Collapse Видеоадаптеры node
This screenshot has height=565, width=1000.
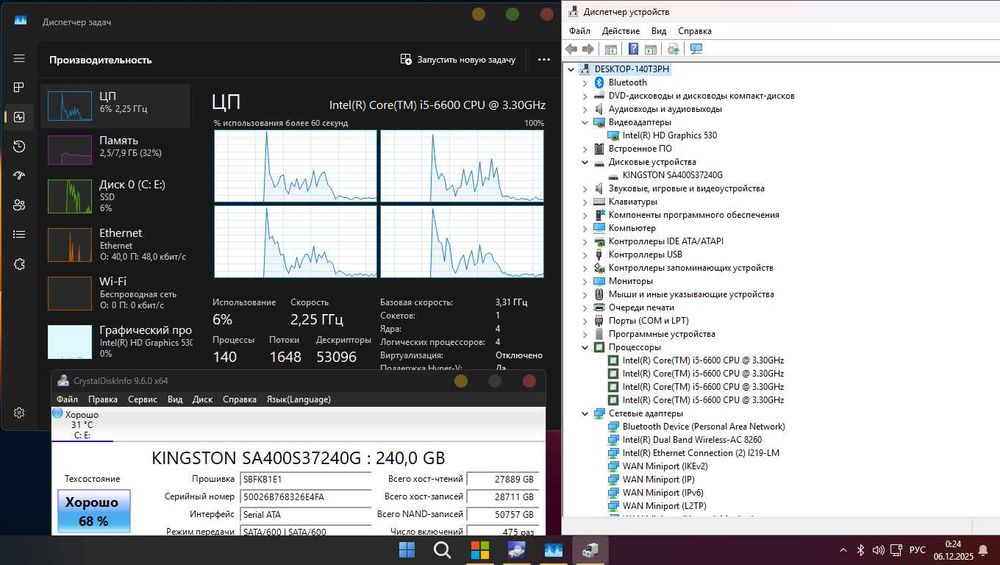point(585,122)
